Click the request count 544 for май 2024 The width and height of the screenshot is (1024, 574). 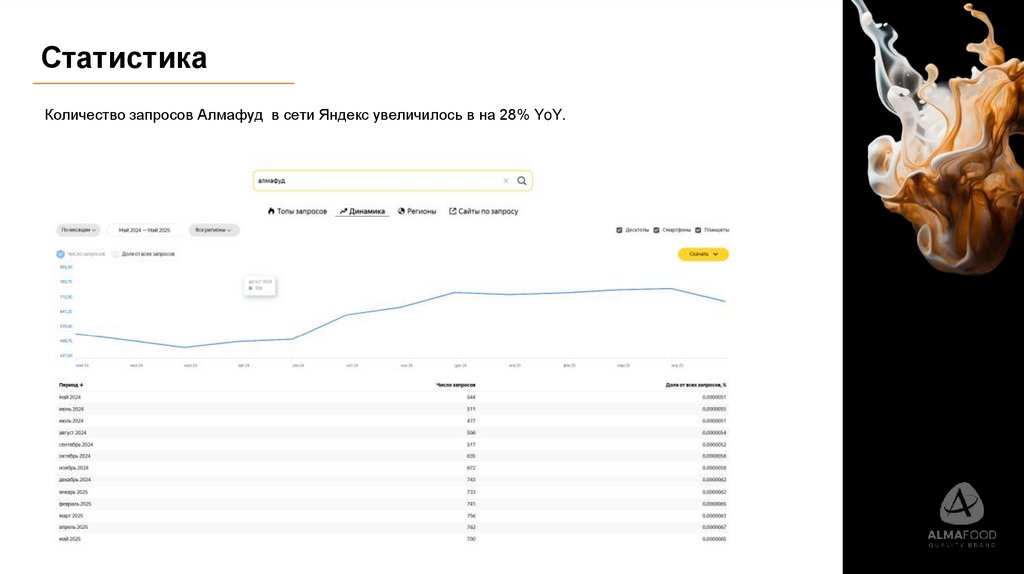471,397
